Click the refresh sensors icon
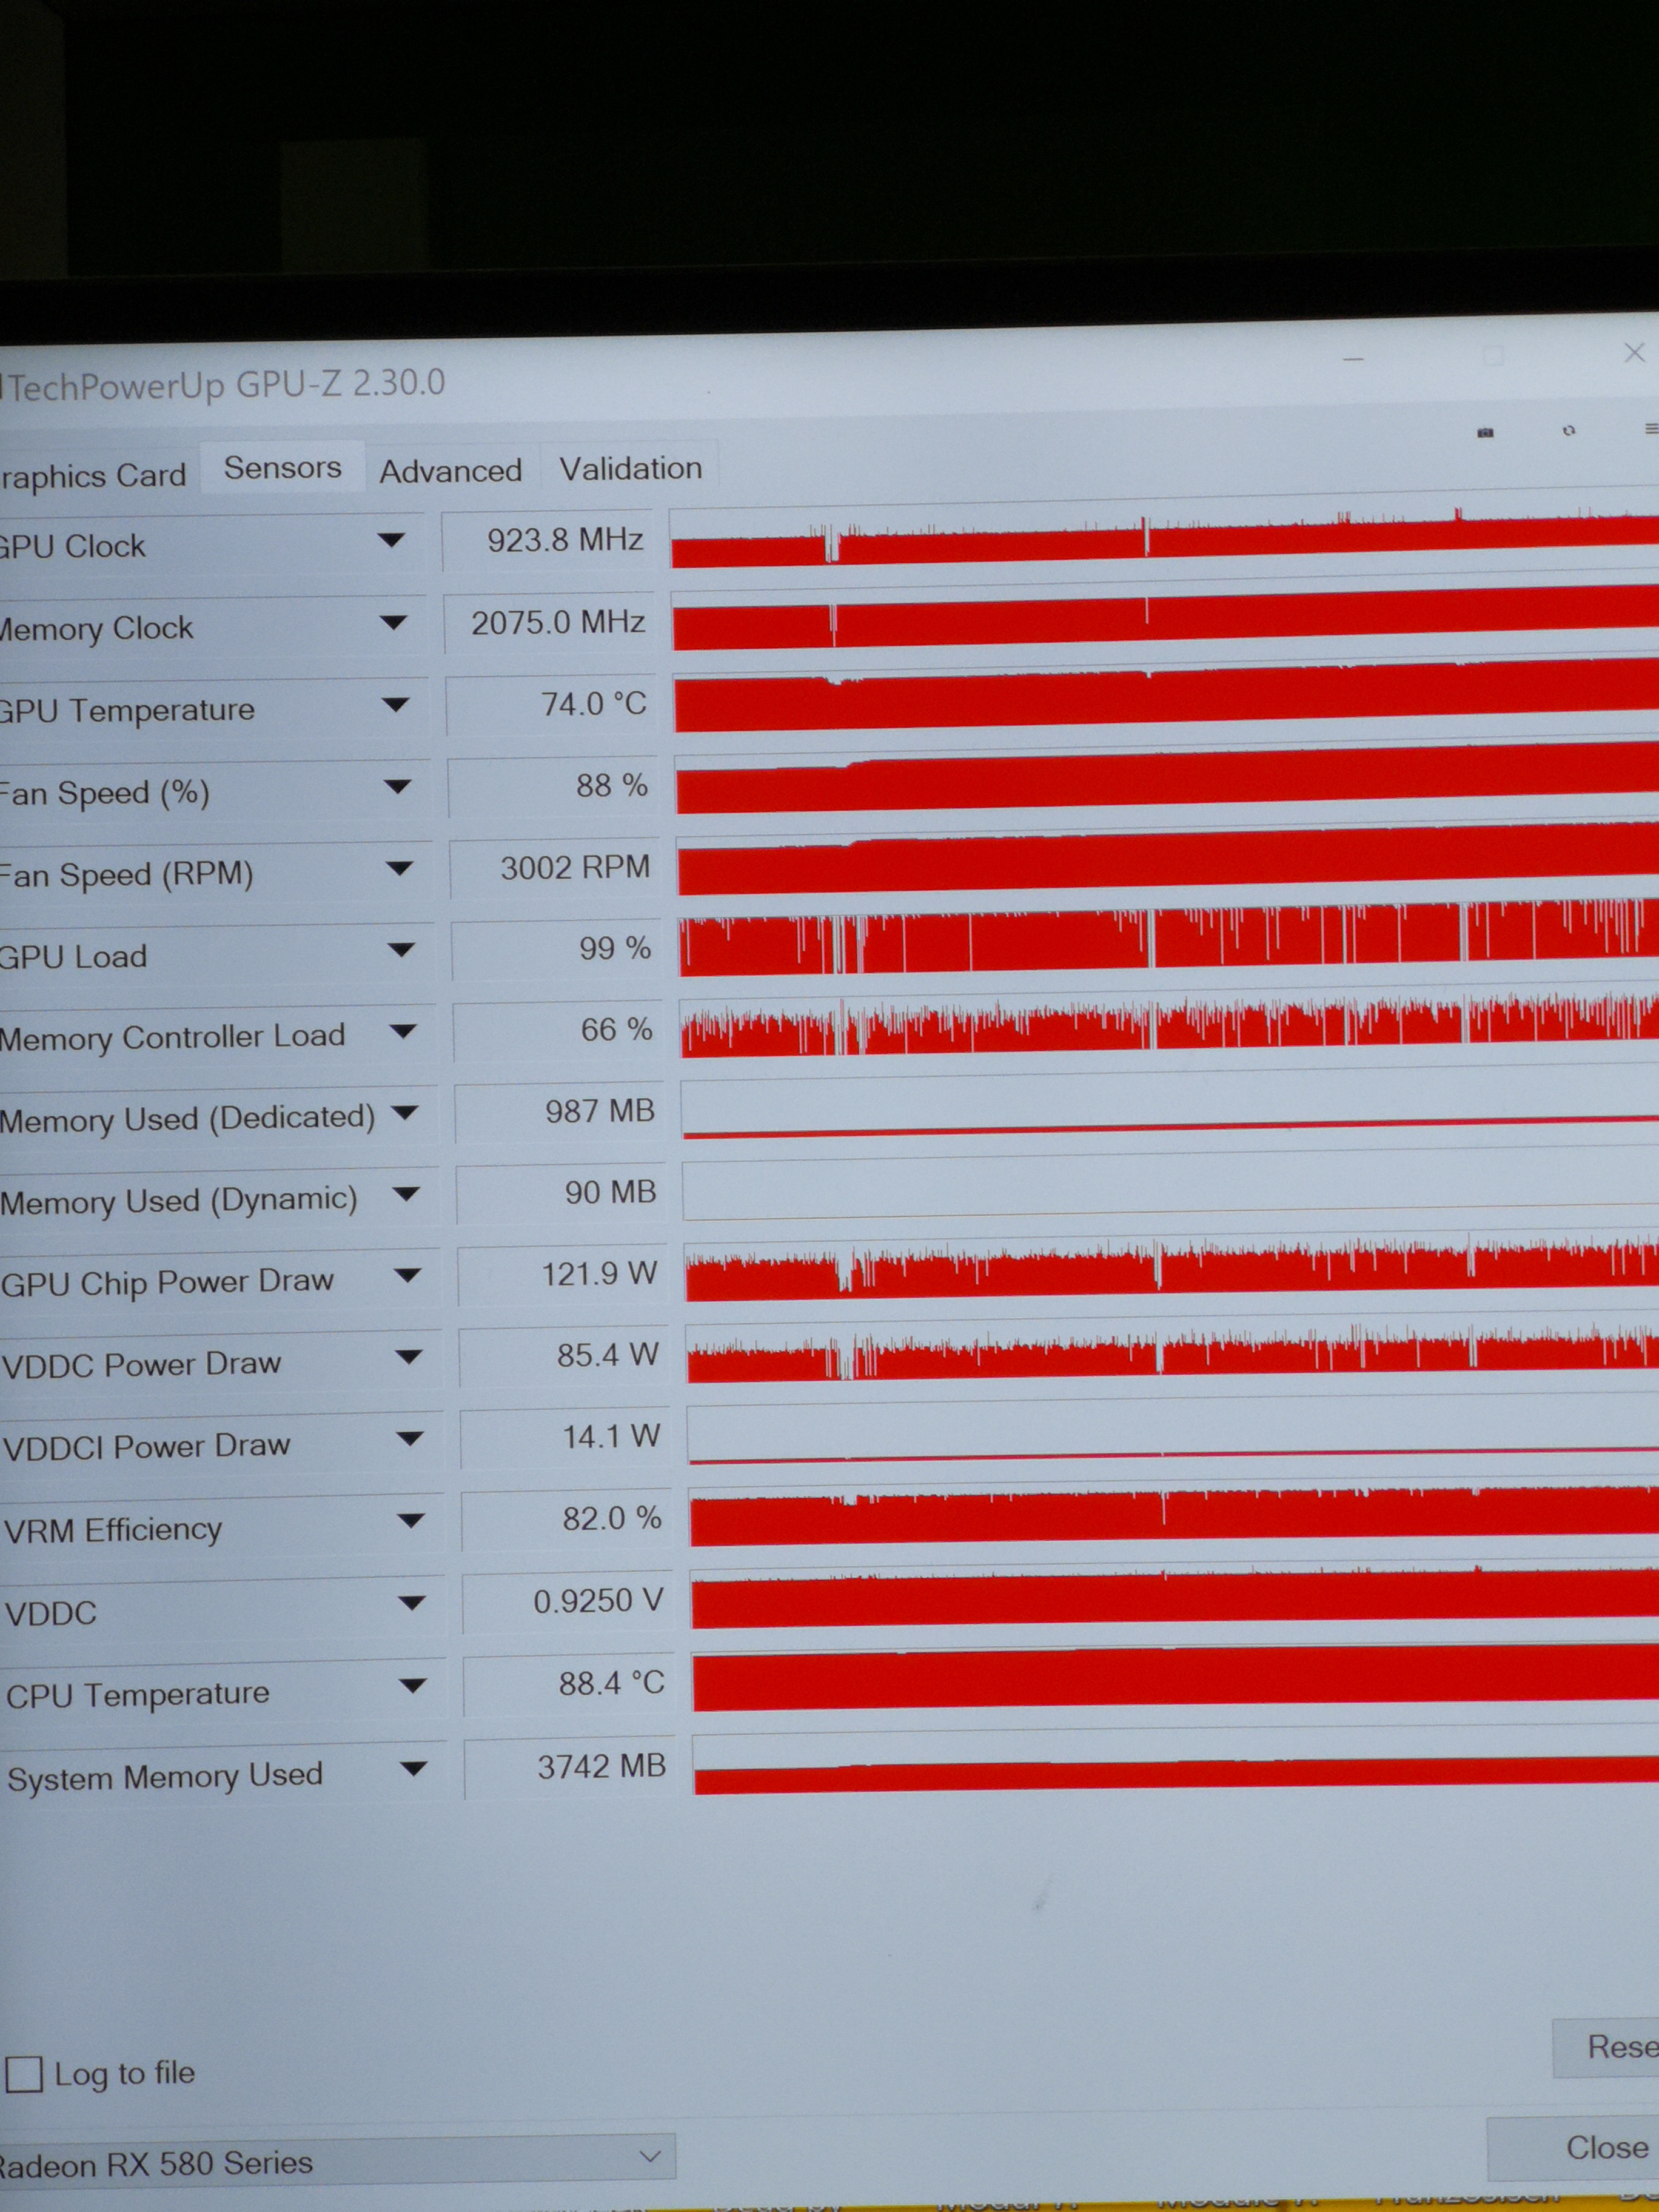The width and height of the screenshot is (1659, 2212). tap(1568, 430)
